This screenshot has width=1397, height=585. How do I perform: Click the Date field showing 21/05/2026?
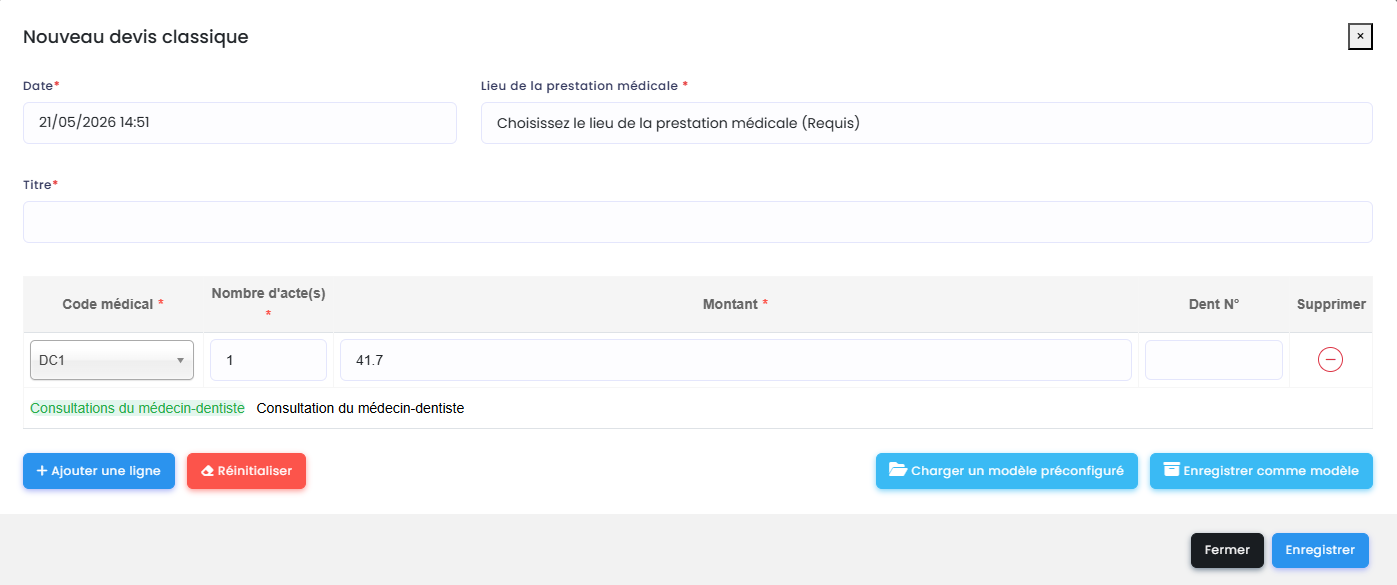point(240,123)
